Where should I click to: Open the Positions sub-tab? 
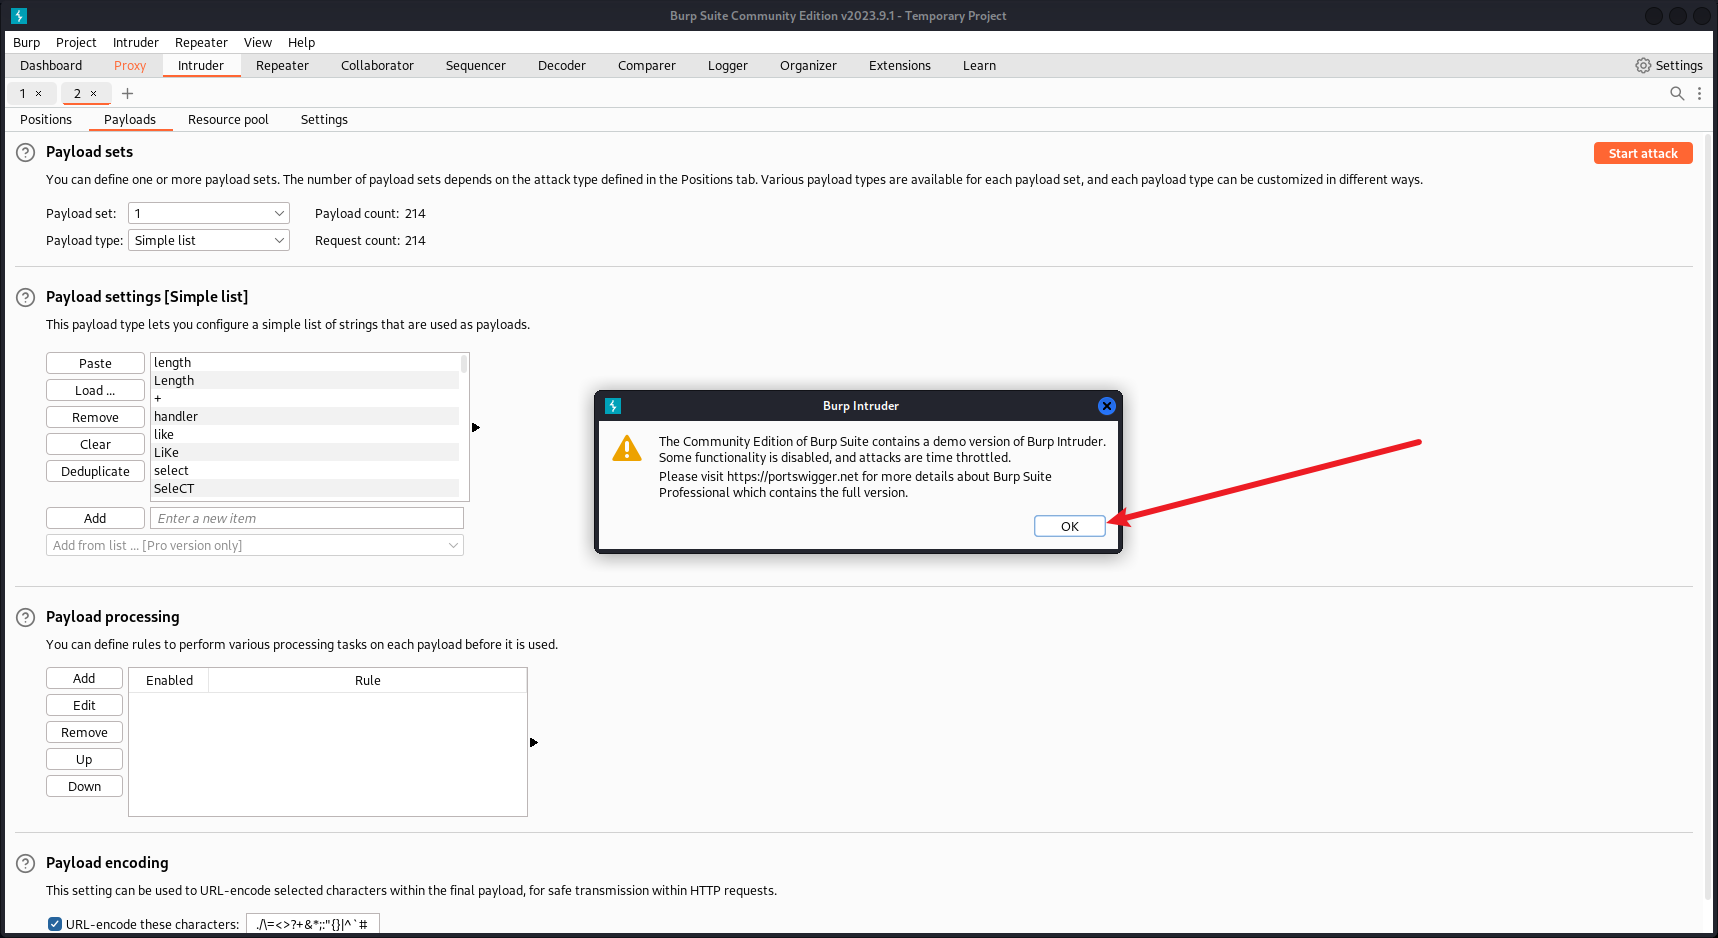tap(46, 119)
